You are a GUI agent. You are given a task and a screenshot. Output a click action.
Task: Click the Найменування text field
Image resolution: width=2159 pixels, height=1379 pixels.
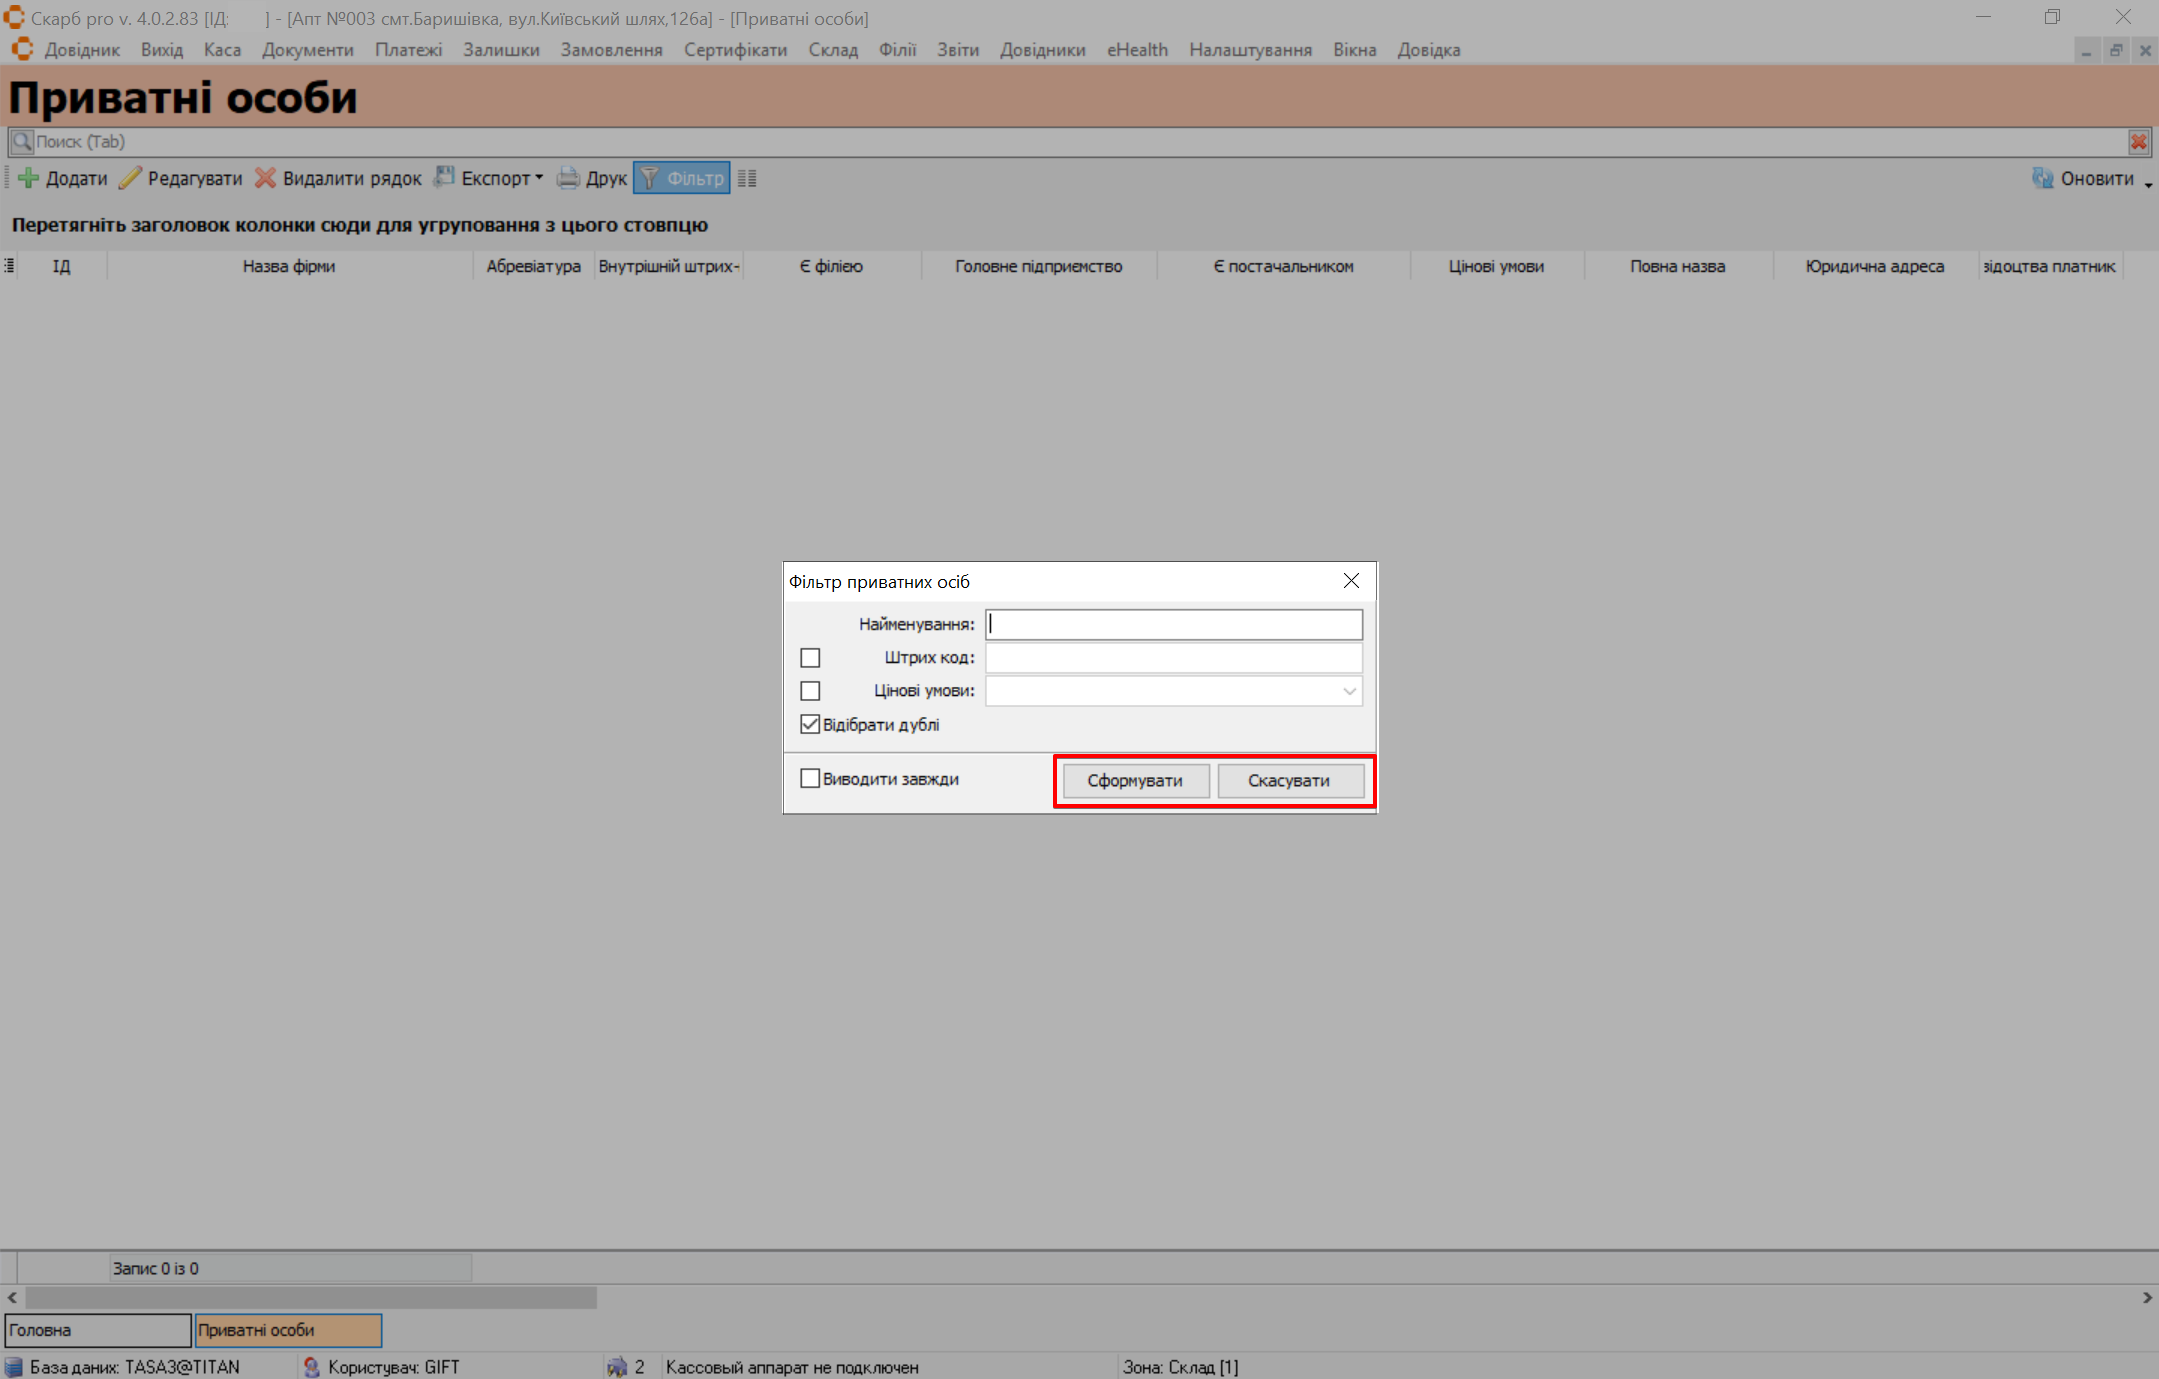[1173, 624]
